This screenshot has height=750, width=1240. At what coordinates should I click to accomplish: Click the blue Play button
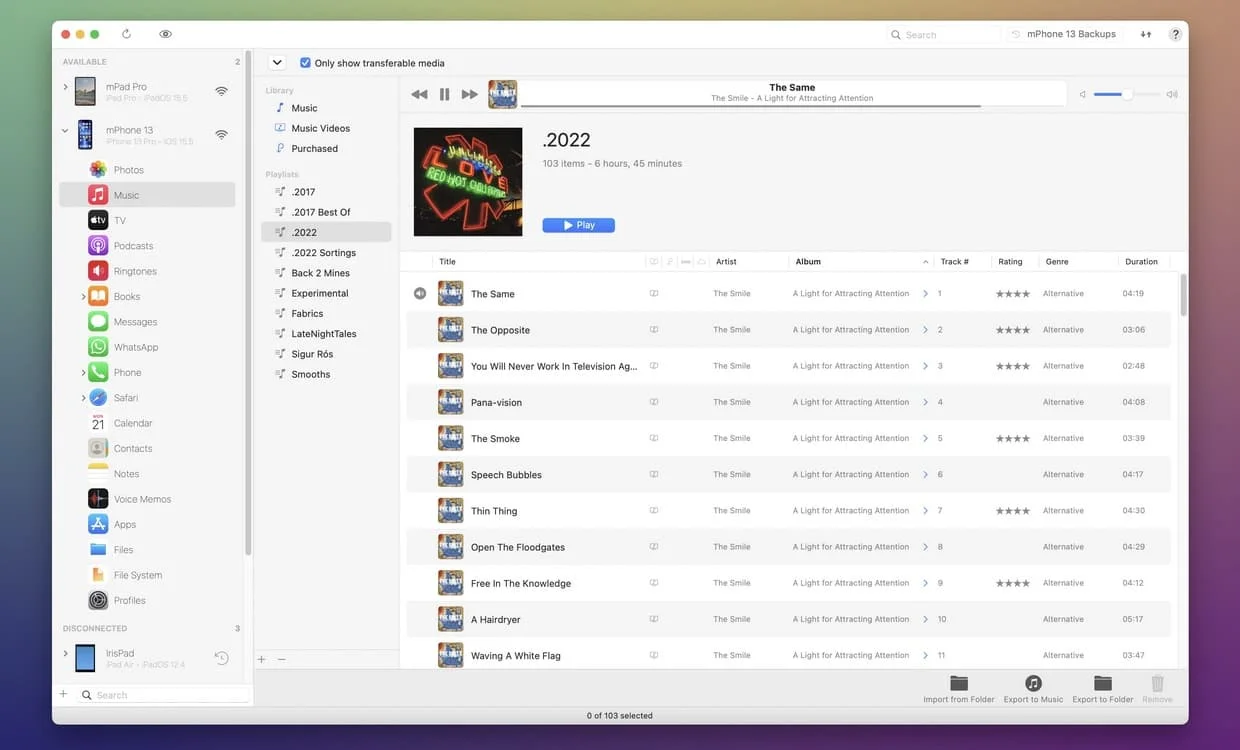point(578,225)
